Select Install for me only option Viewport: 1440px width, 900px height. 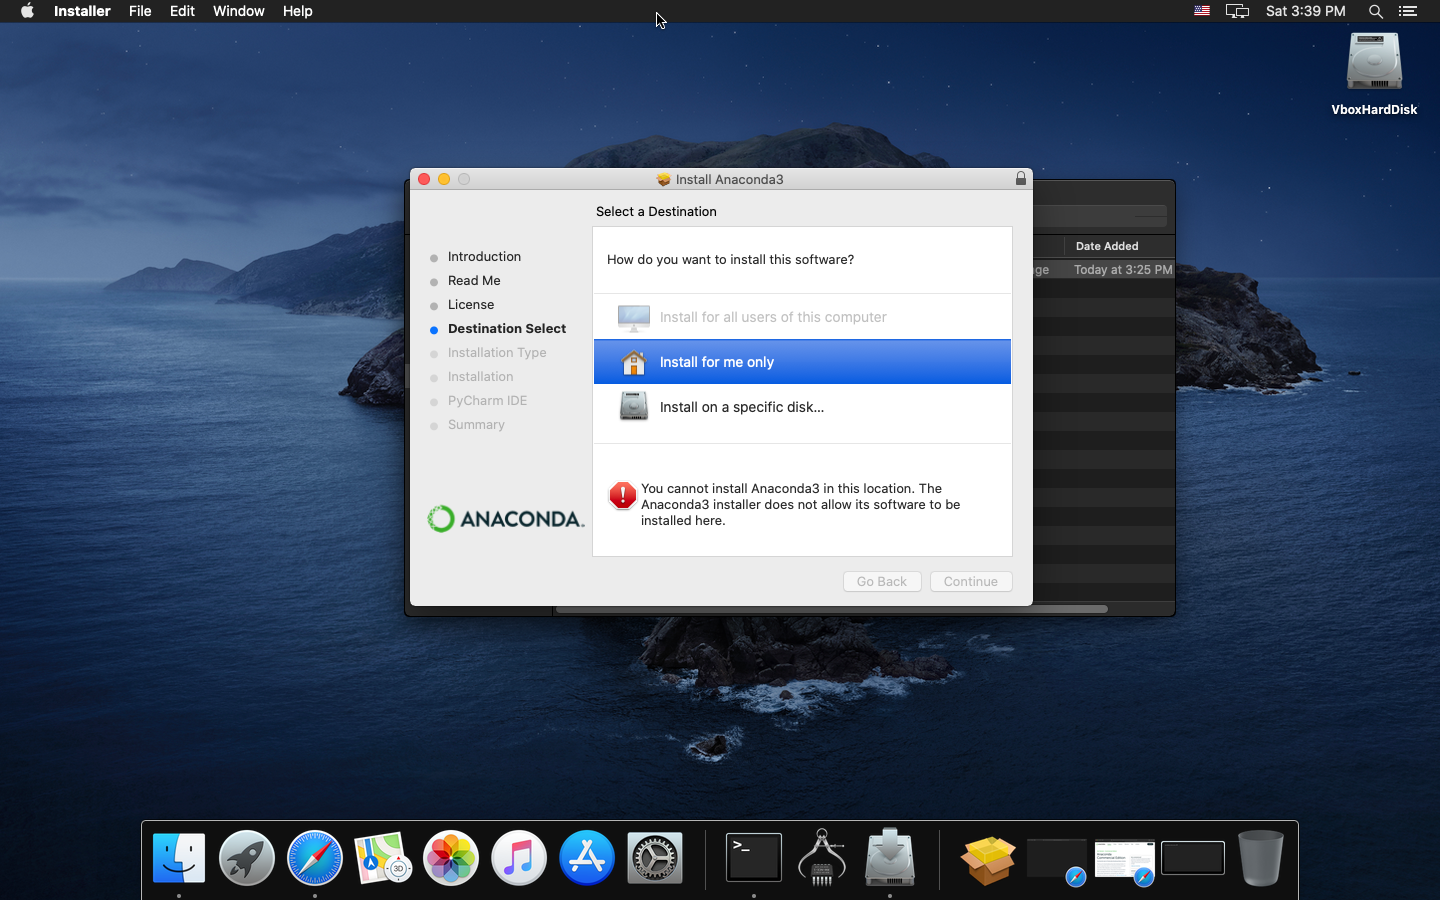(802, 362)
